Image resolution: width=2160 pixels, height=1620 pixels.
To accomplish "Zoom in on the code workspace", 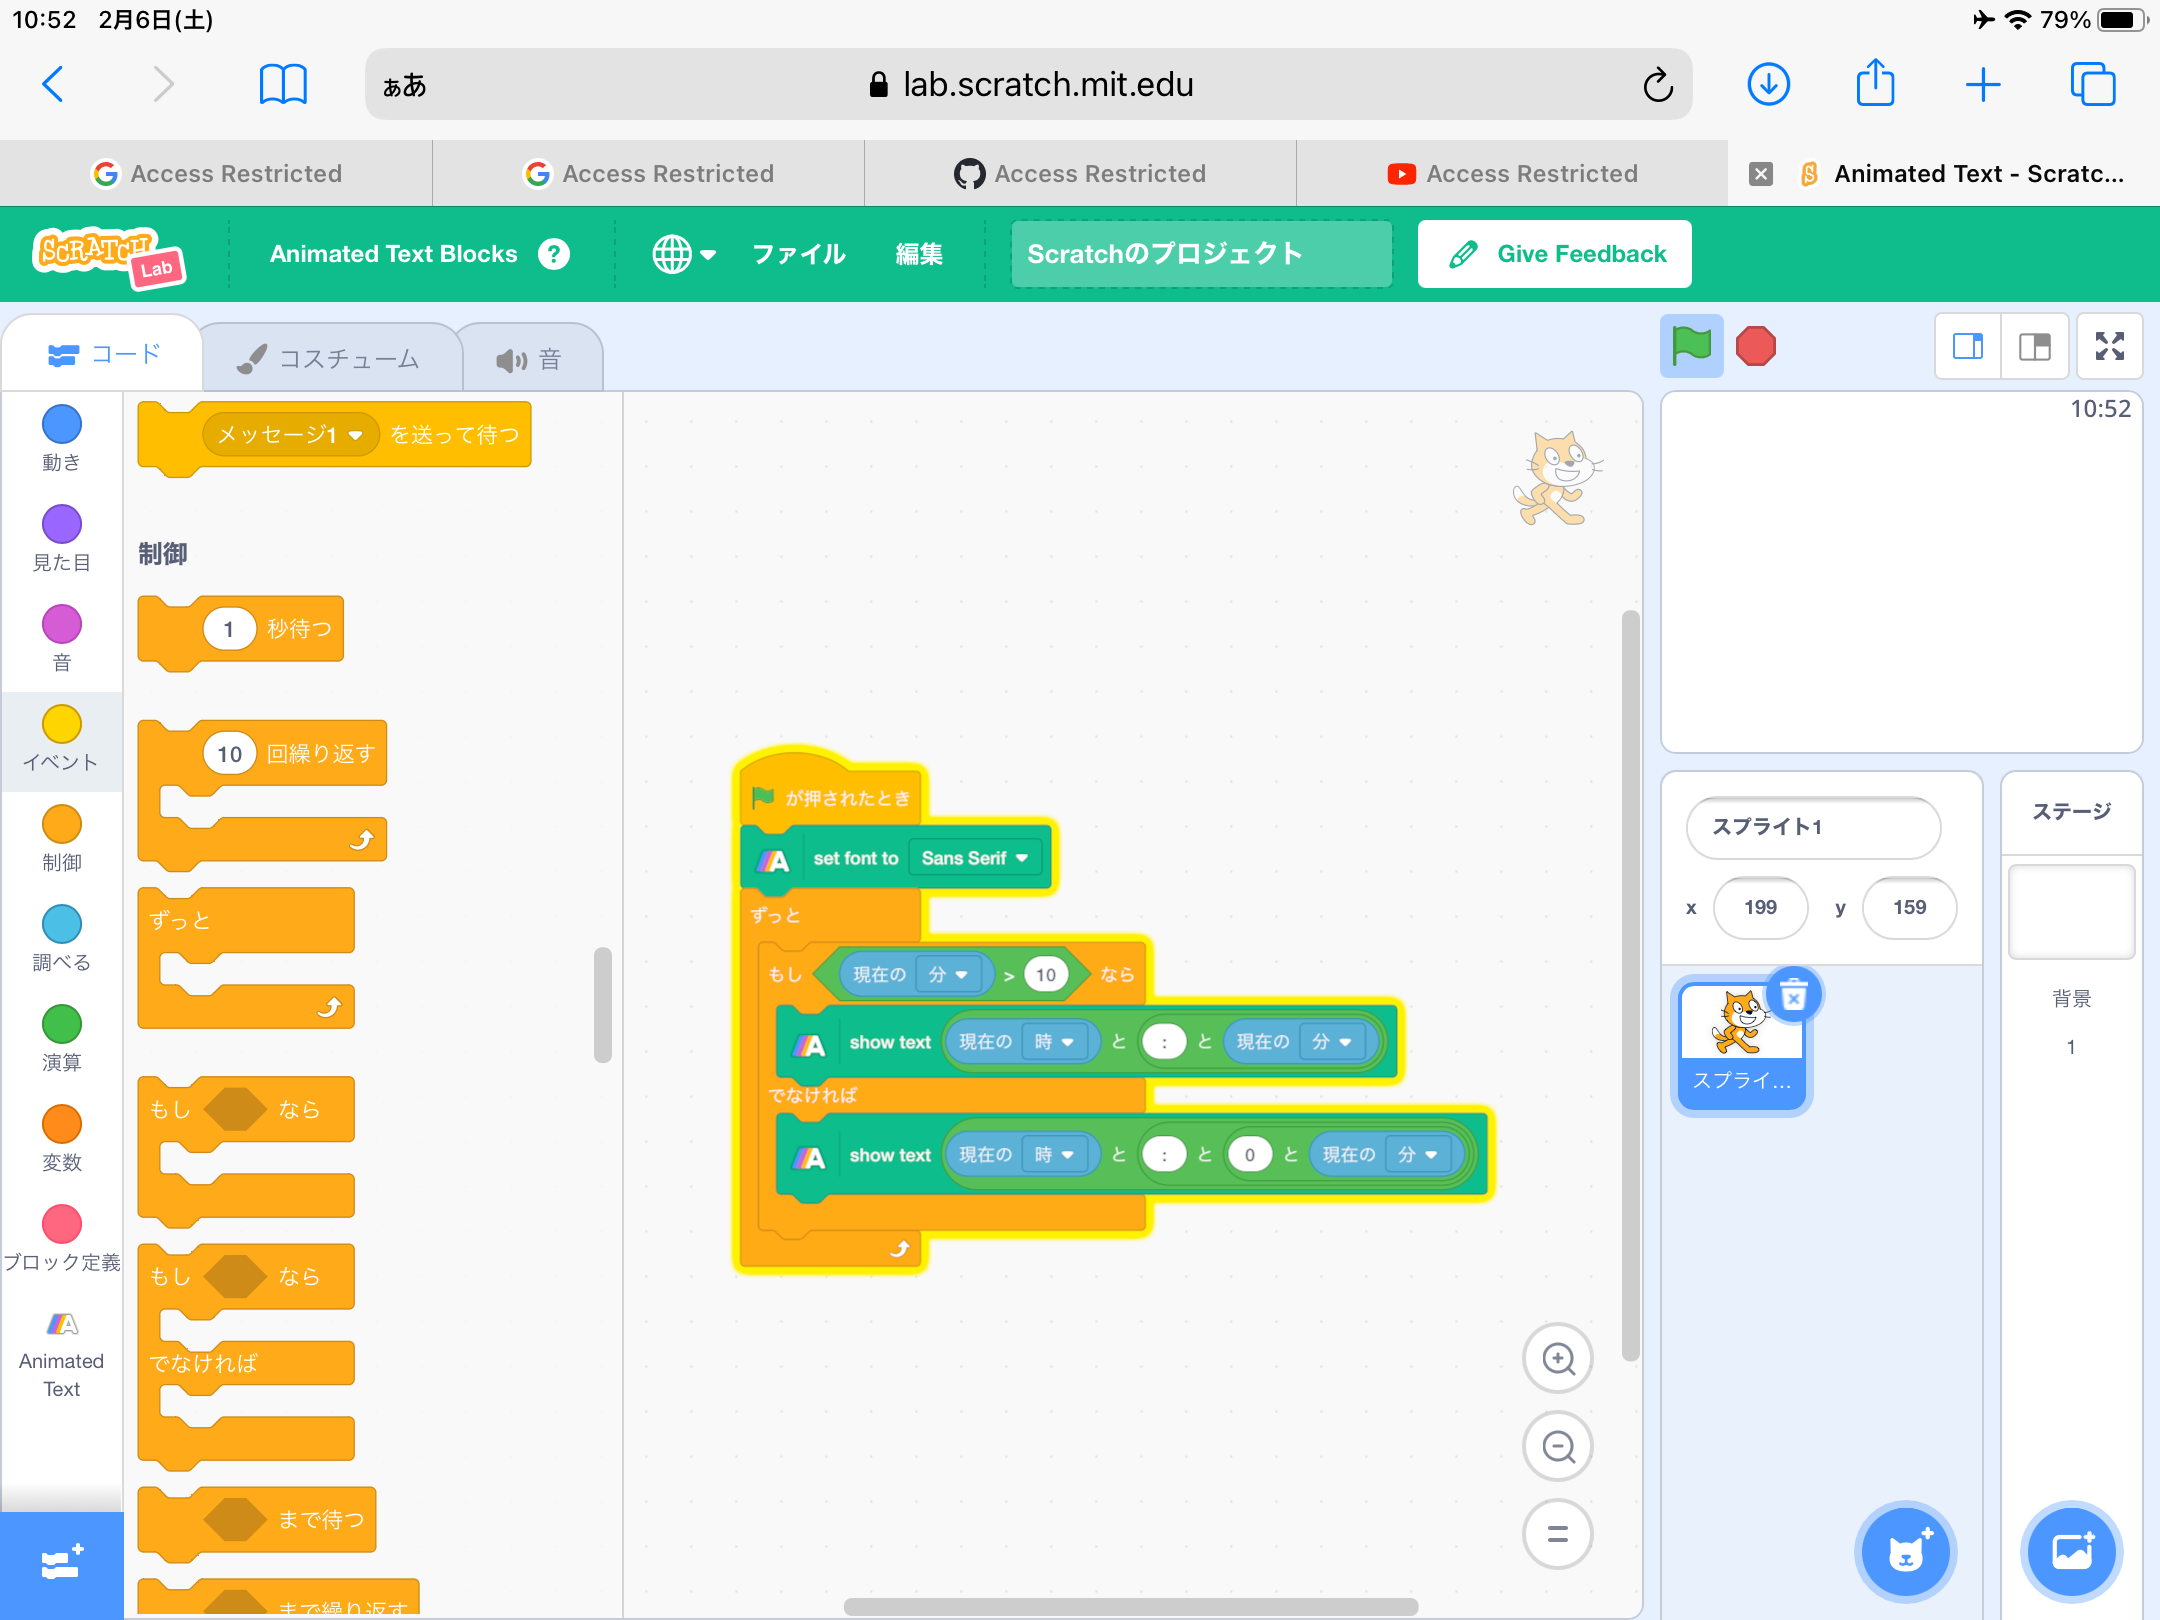I will (1557, 1358).
